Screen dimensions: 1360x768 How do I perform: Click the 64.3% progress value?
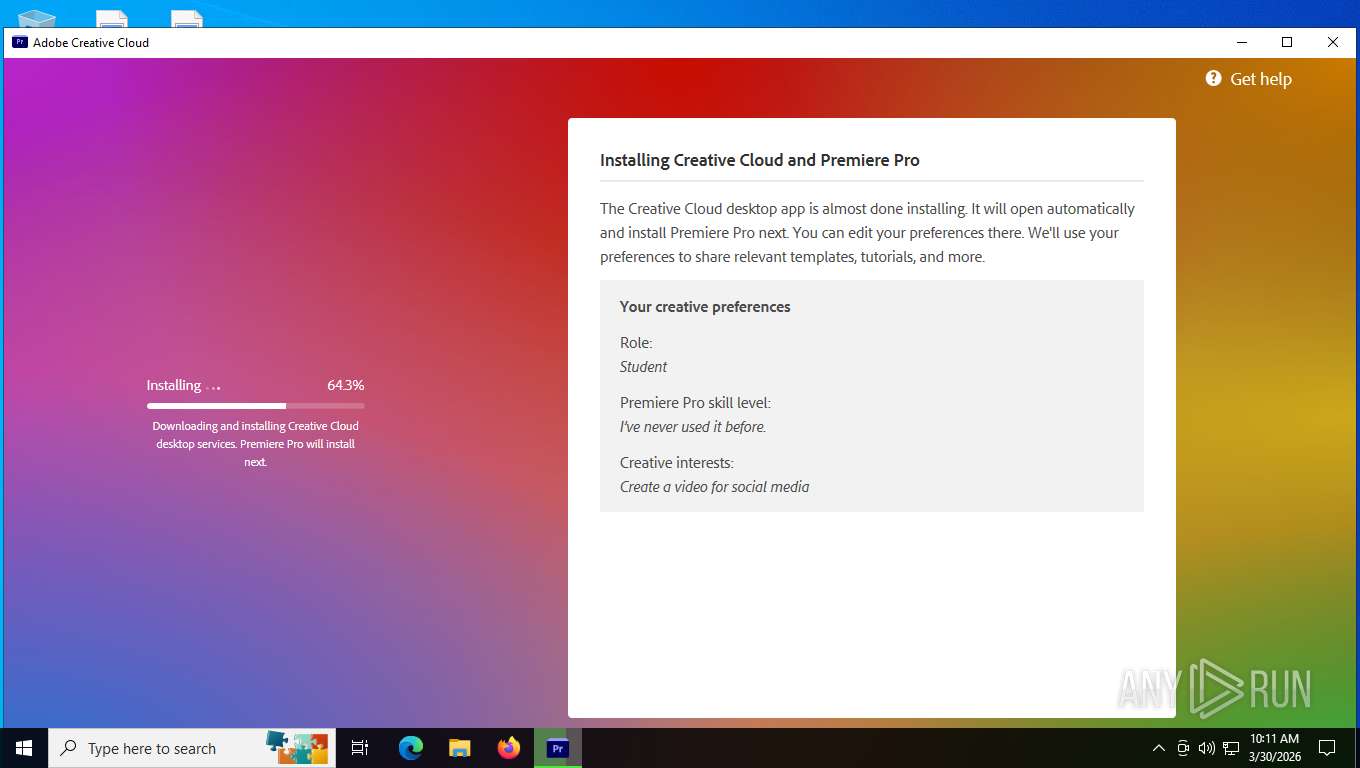coord(345,385)
